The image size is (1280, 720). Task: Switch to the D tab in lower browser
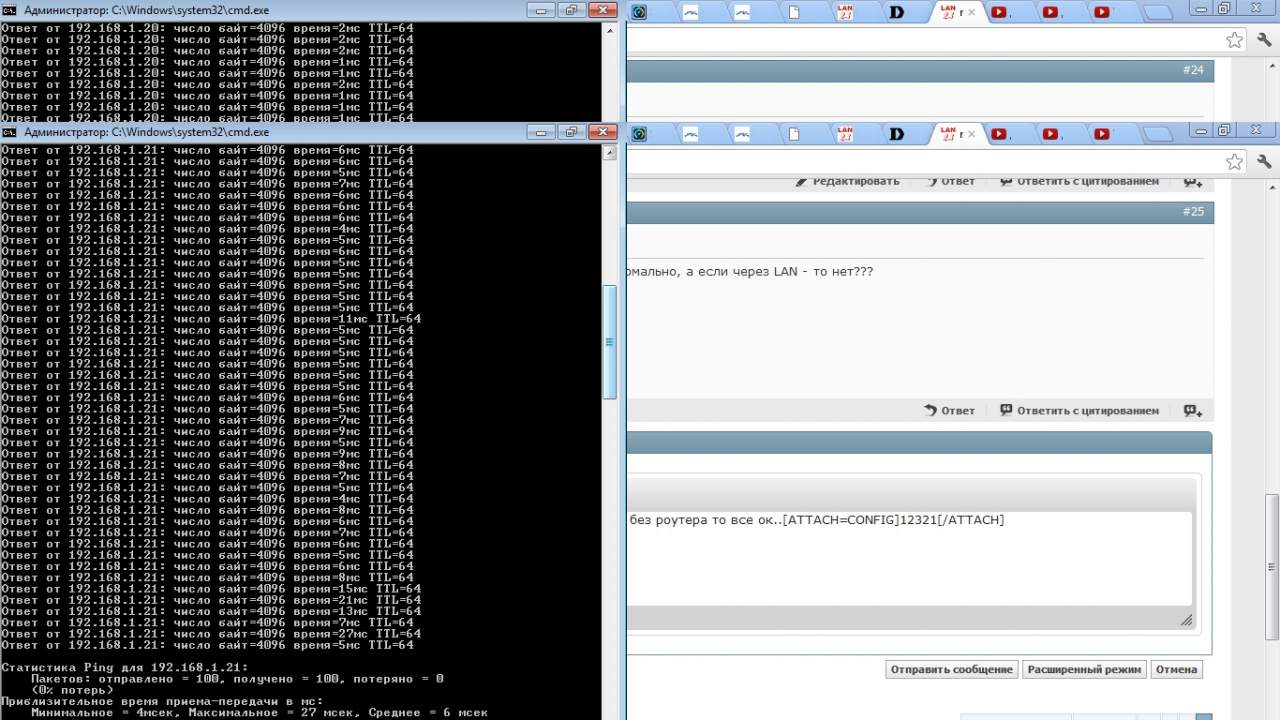pyautogui.click(x=897, y=134)
